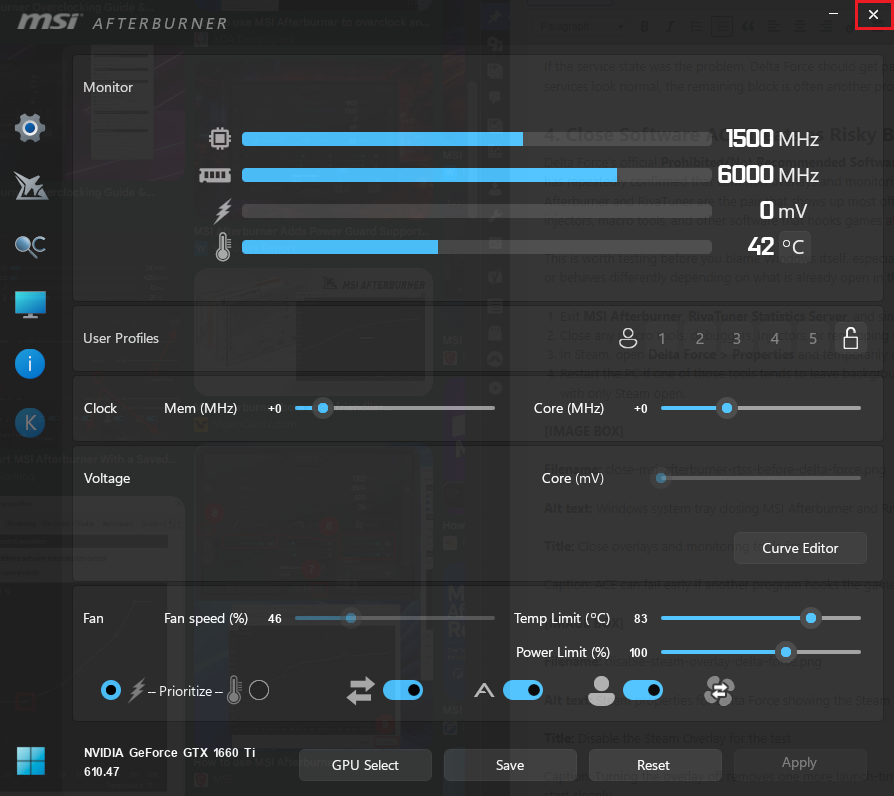Viewport: 894px width, 796px height.
Task: Click the swap arrows icon near toggle
Action: point(361,691)
